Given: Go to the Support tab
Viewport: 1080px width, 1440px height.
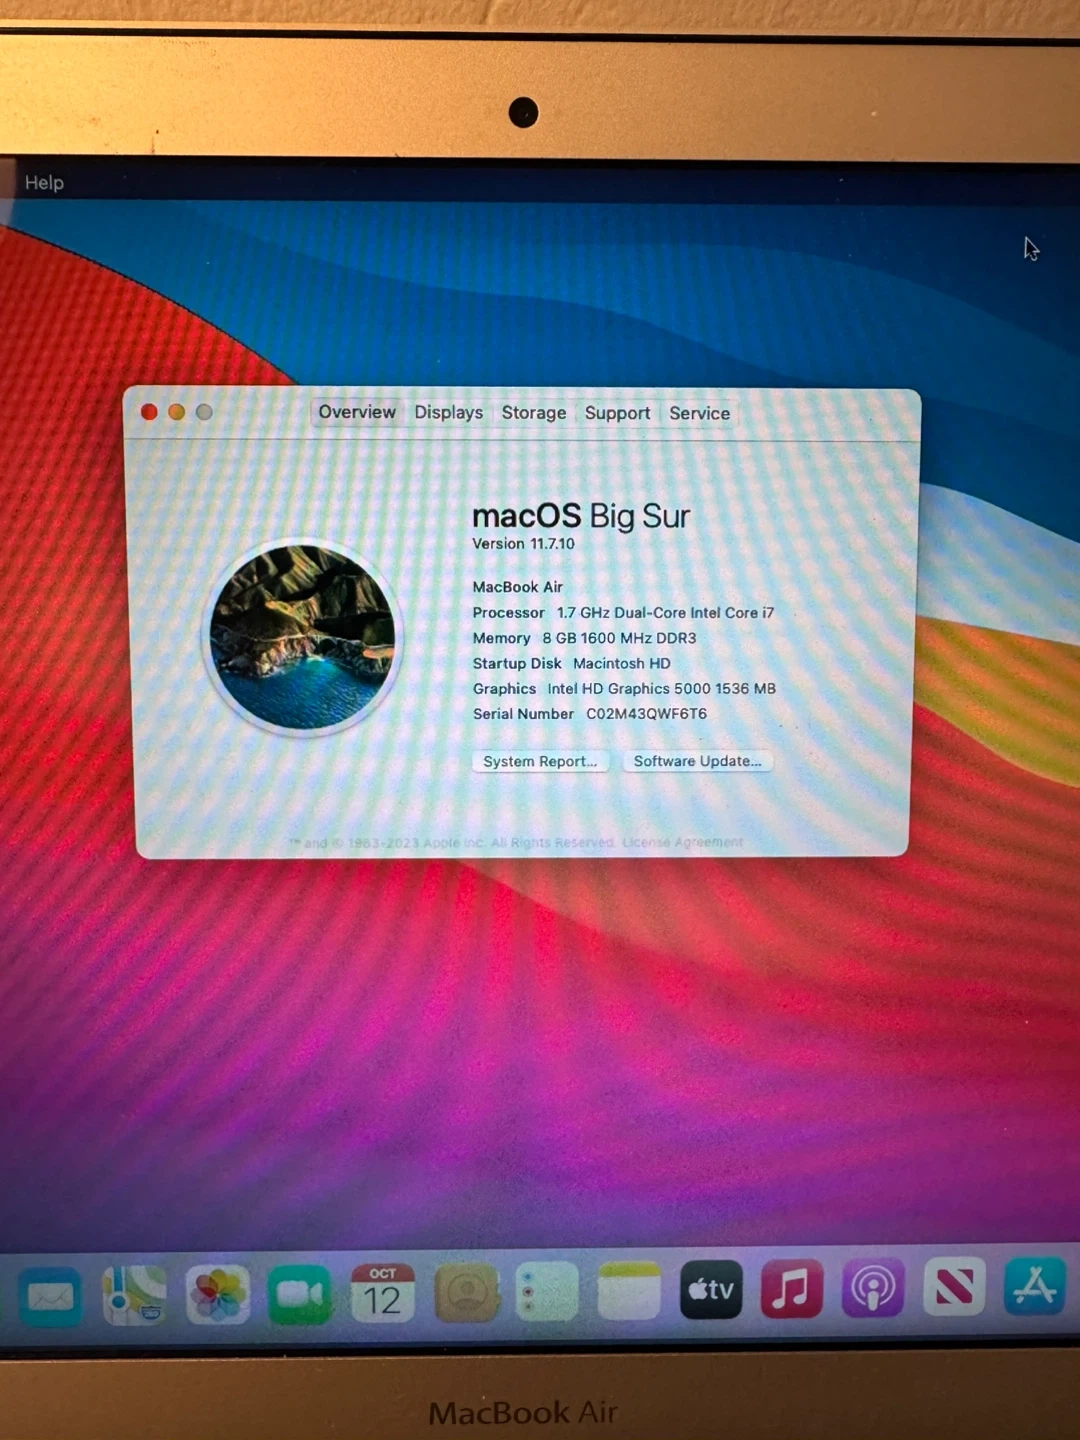Looking at the screenshot, I should 617,413.
